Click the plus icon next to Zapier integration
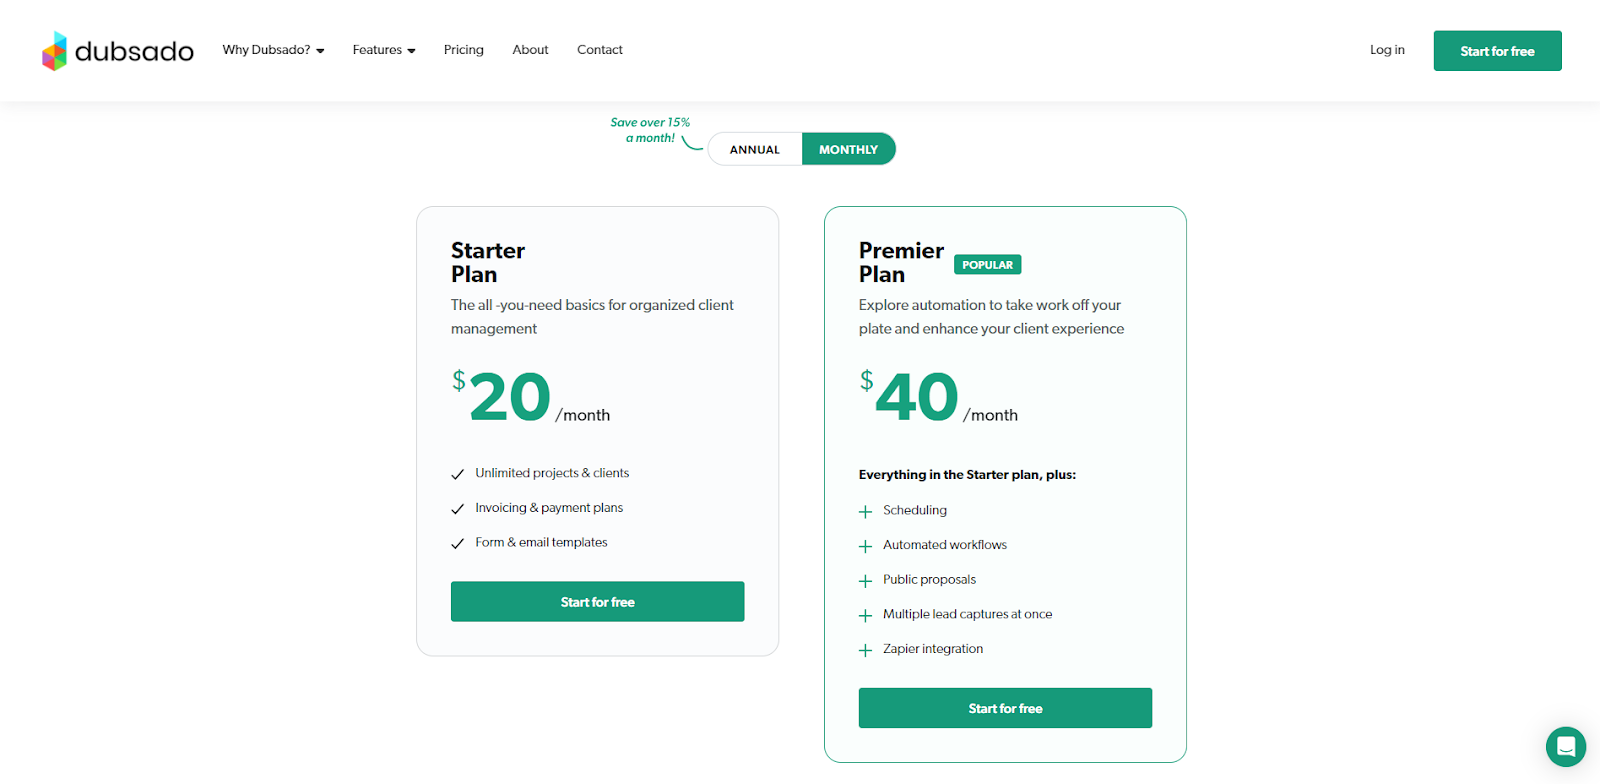 click(864, 650)
